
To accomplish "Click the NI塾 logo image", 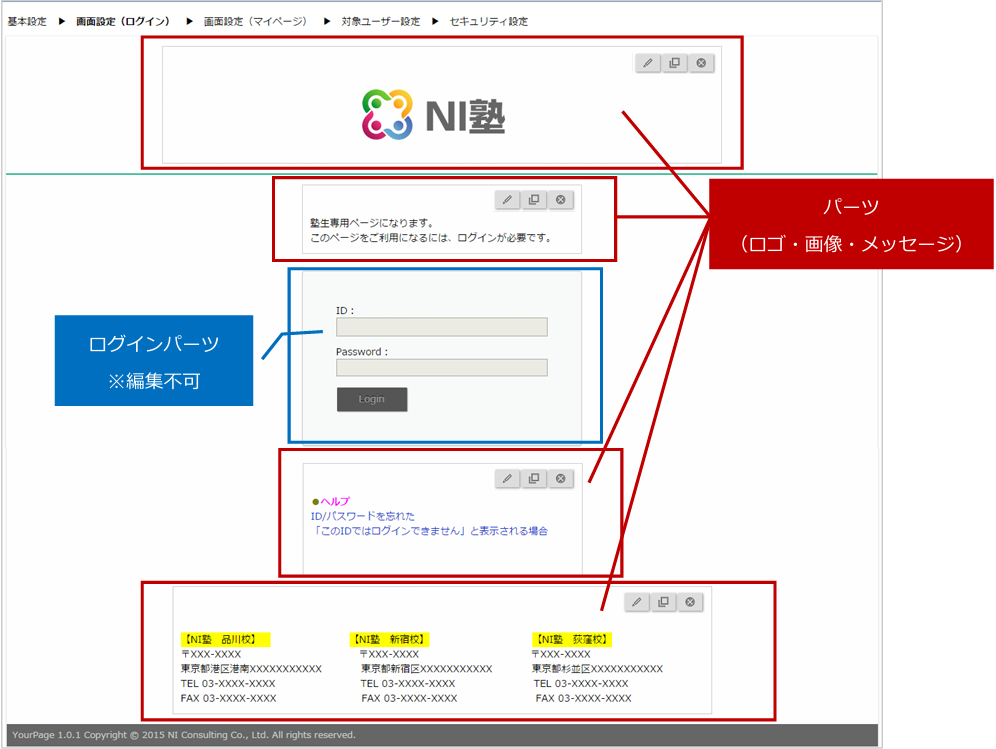I will [x=433, y=115].
